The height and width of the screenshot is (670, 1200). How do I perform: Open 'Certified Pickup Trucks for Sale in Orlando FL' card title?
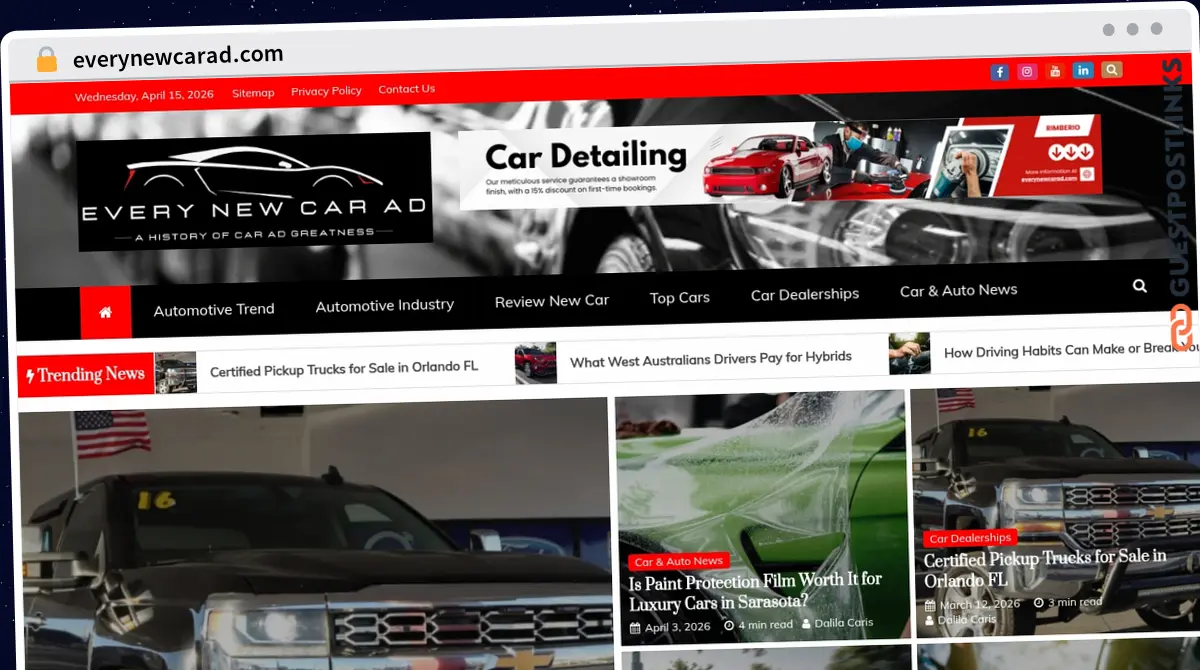(1045, 568)
